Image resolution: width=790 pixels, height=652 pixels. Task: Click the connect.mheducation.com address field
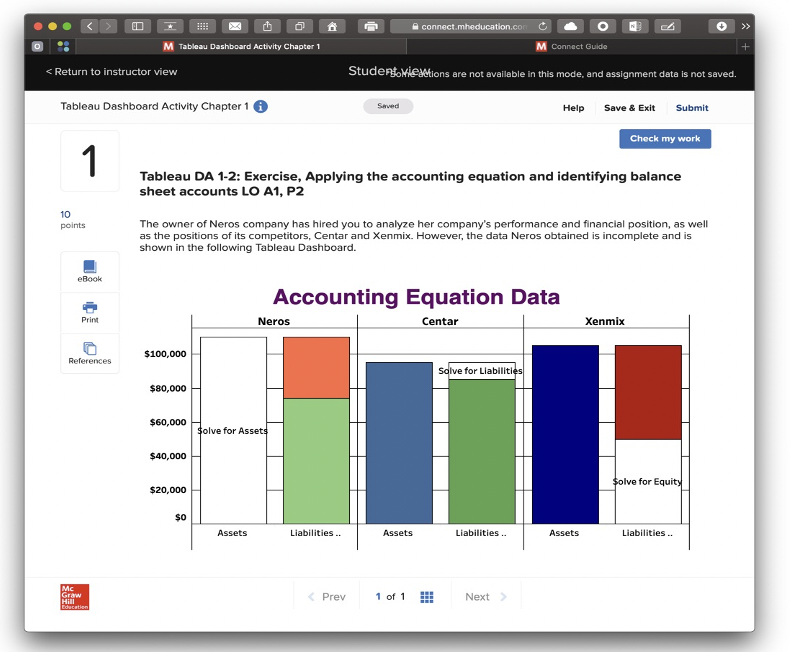(471, 26)
